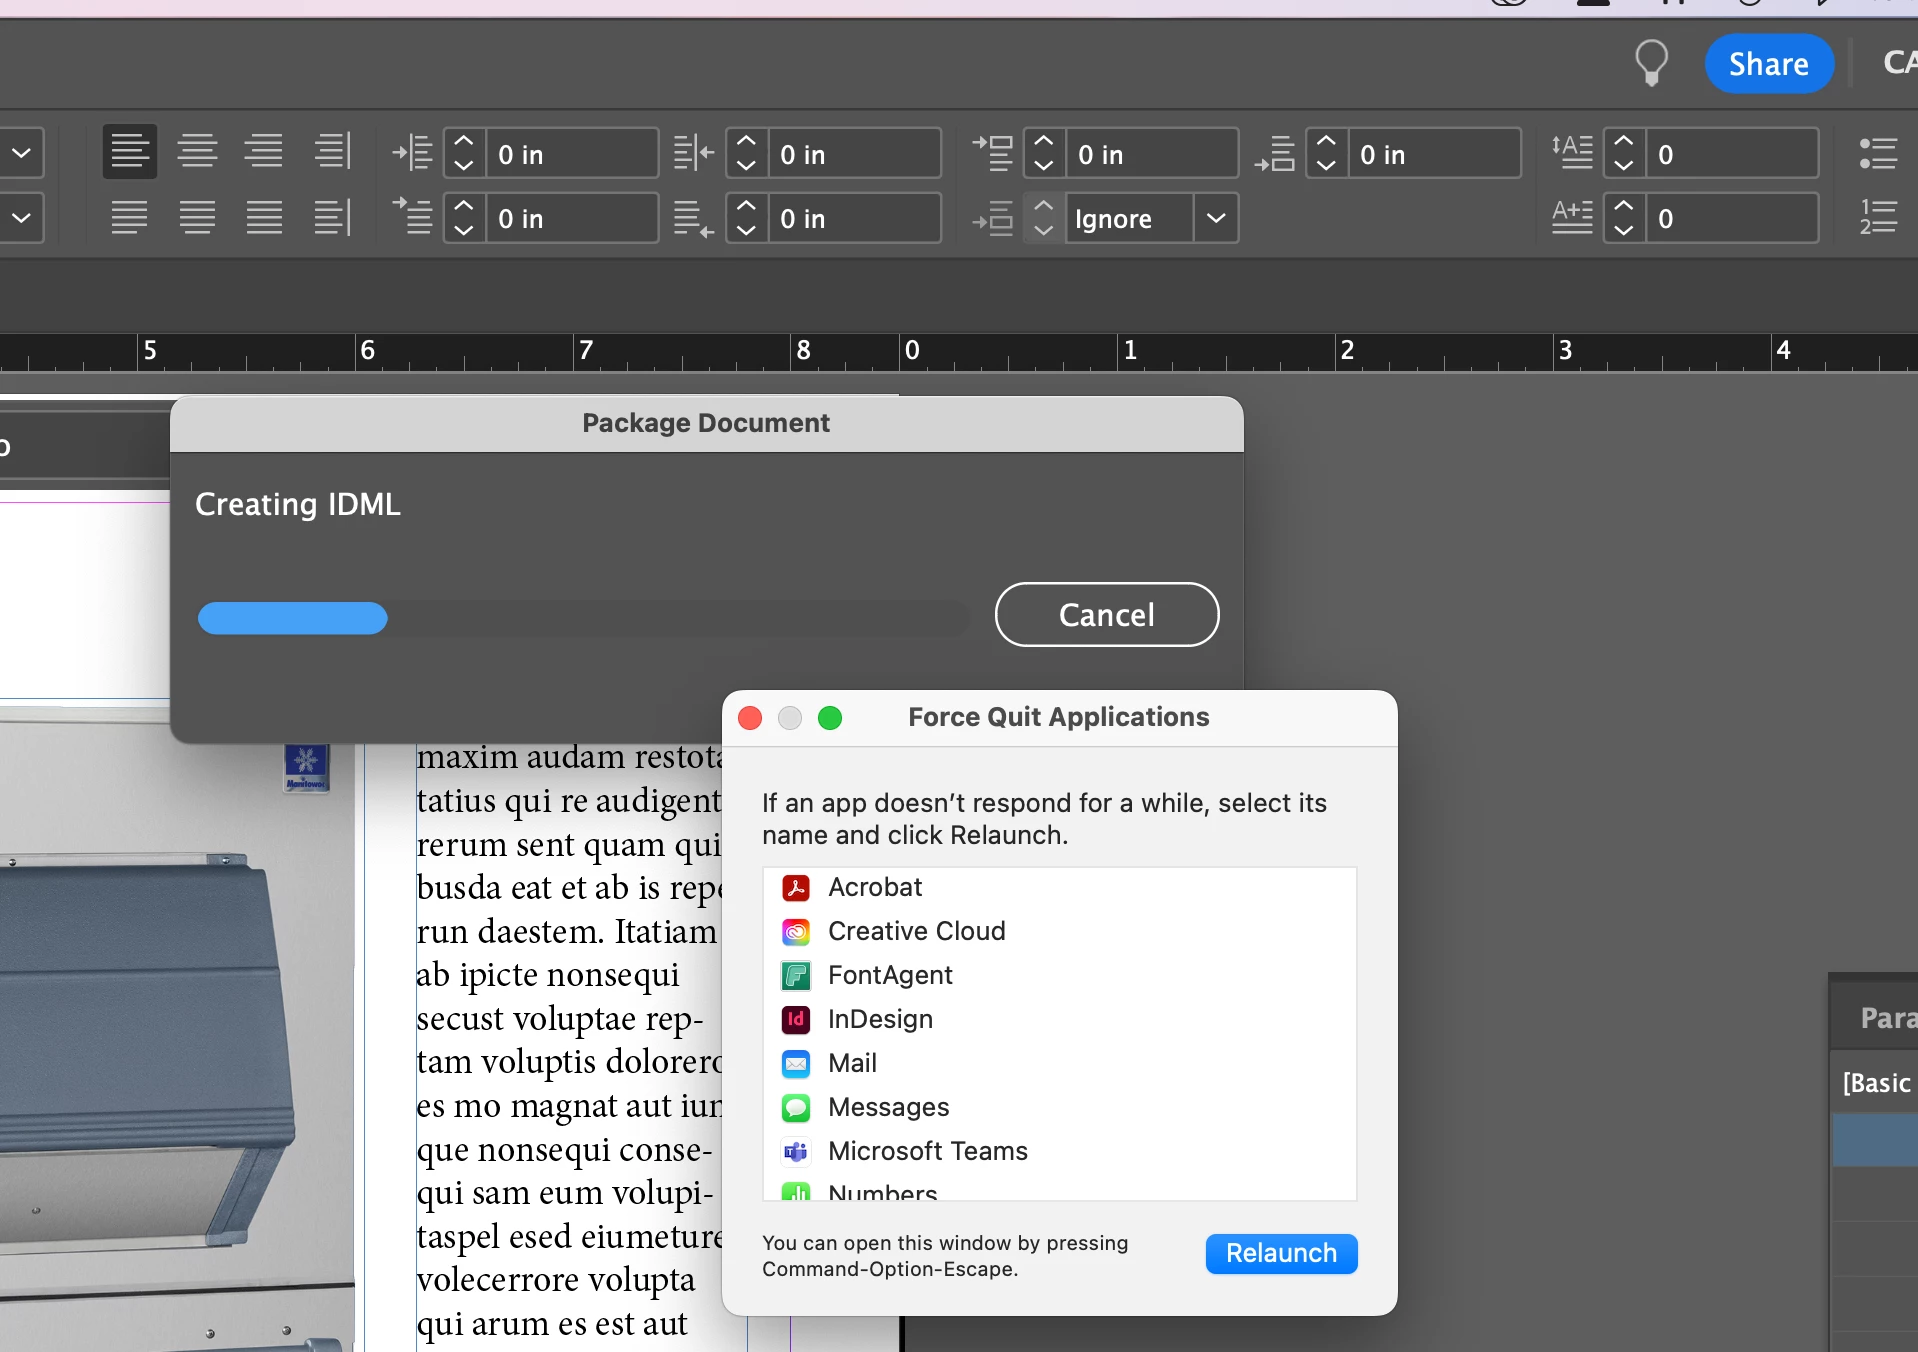Cancel the Package Document operation
The height and width of the screenshot is (1352, 1918).
coord(1107,614)
